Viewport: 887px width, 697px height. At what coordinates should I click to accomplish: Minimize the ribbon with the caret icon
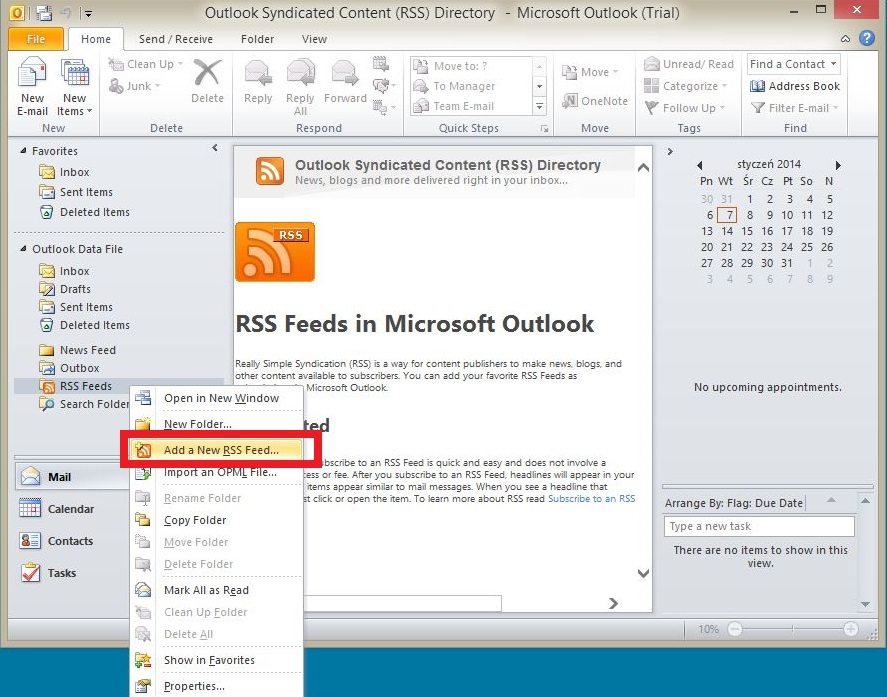click(x=845, y=38)
